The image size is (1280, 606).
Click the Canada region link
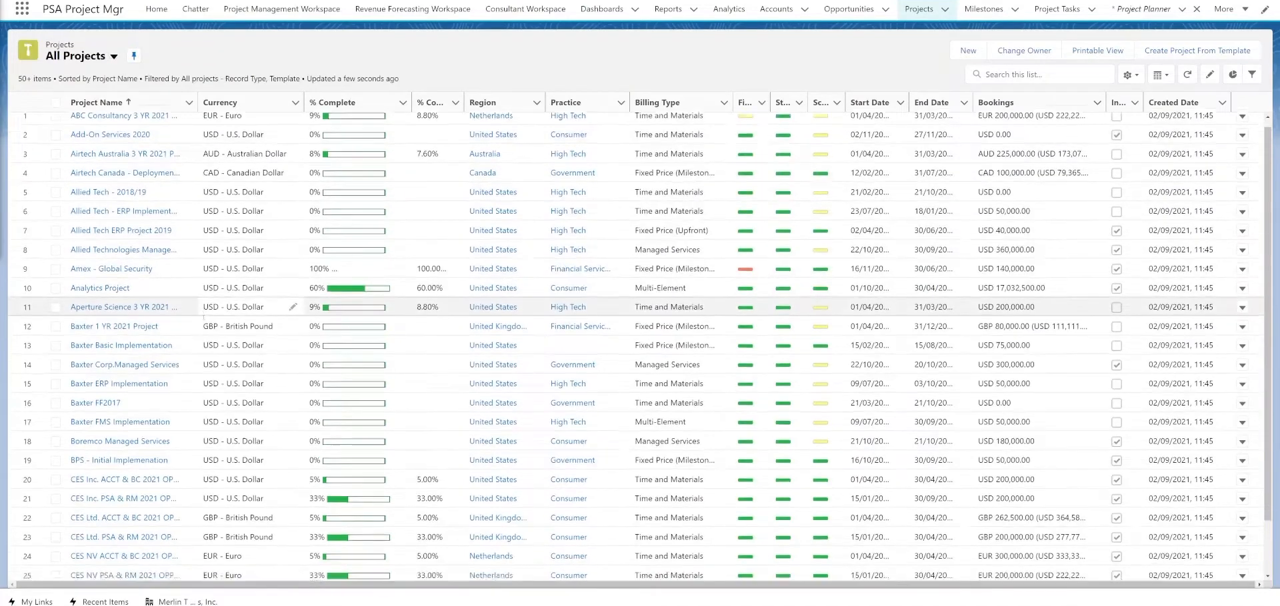click(x=482, y=173)
